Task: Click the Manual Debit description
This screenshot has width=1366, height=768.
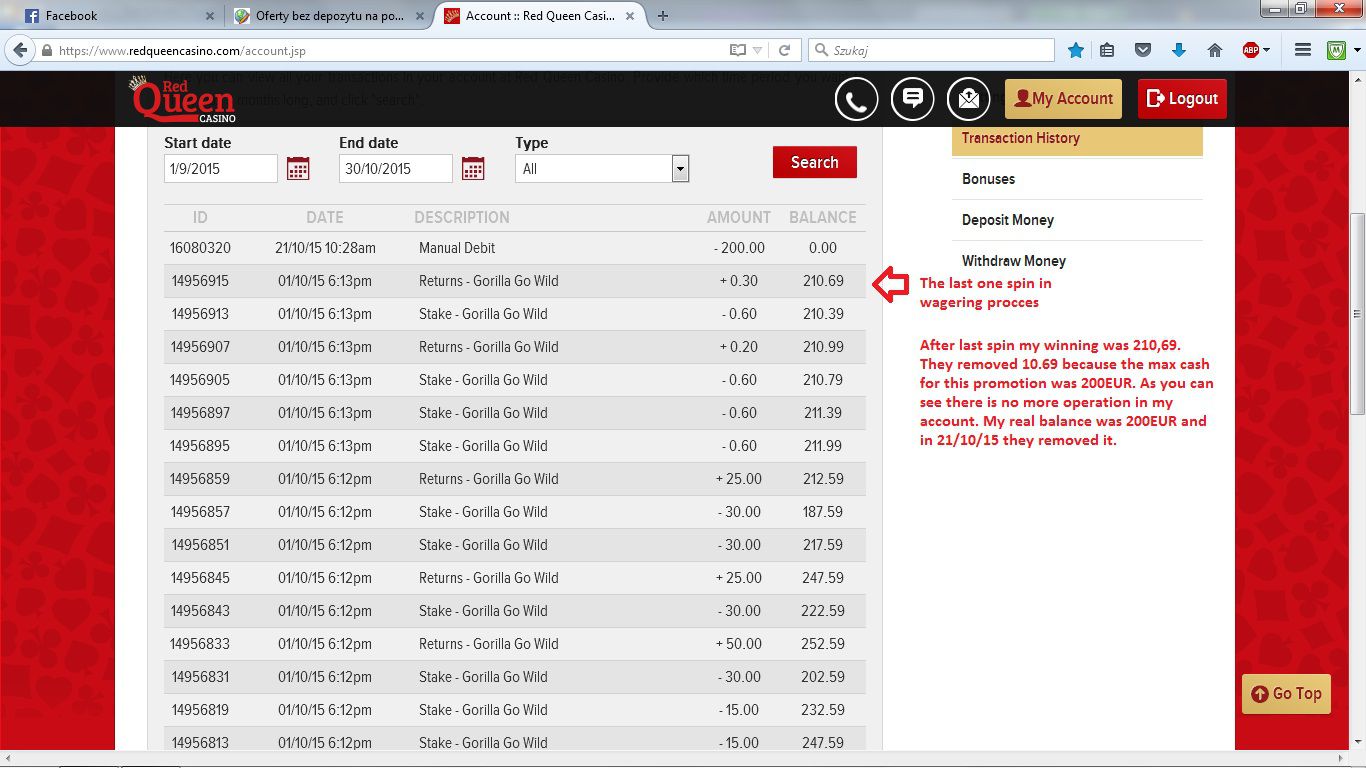Action: tap(457, 248)
